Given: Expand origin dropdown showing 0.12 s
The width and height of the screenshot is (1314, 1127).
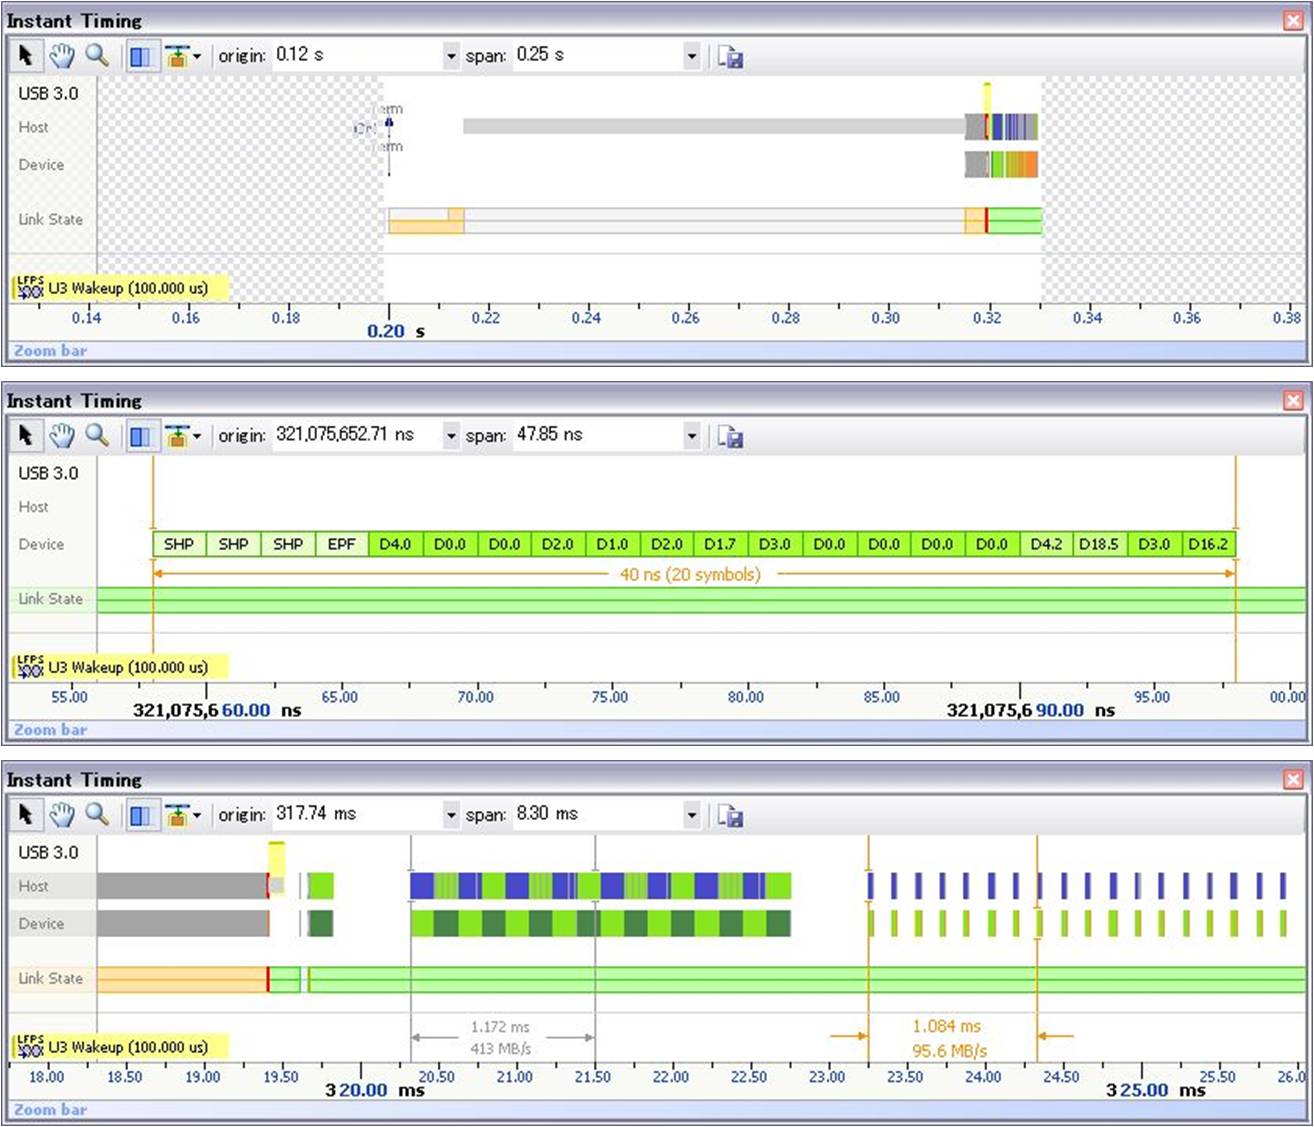Looking at the screenshot, I should tap(451, 56).
